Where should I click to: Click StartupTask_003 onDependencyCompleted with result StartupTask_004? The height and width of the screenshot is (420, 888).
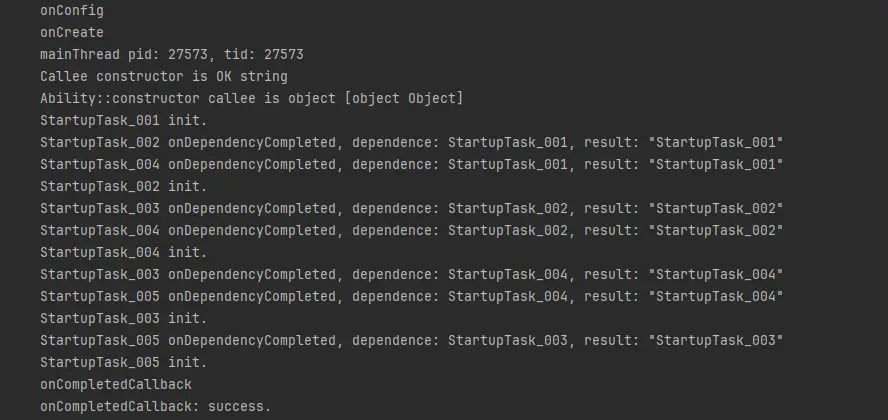click(x=412, y=275)
